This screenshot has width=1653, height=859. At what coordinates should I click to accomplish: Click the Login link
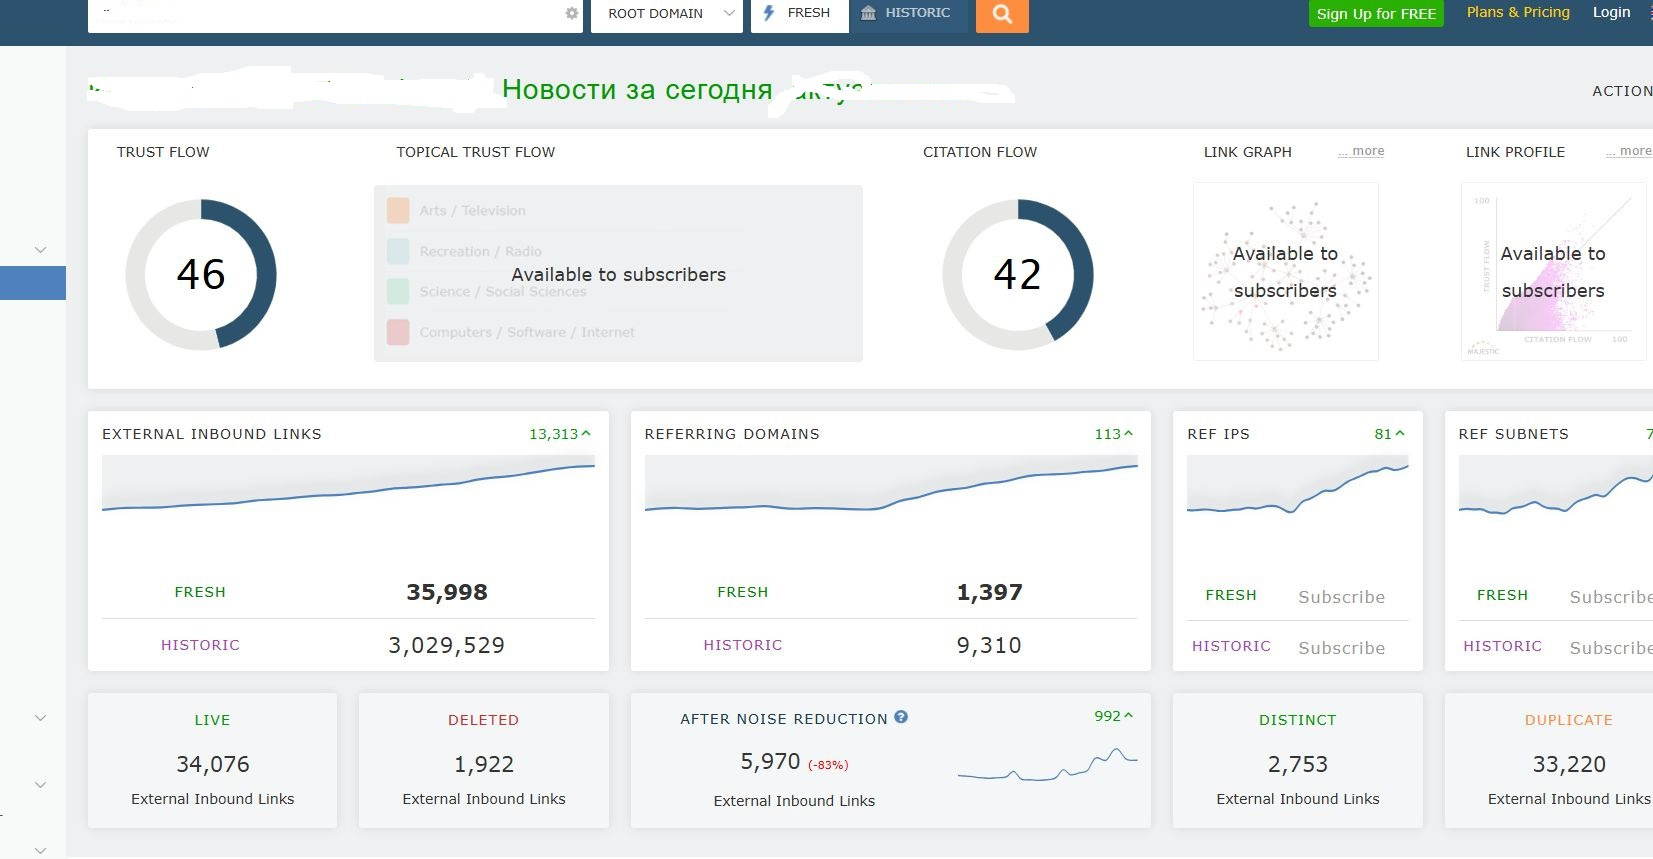click(x=1611, y=12)
